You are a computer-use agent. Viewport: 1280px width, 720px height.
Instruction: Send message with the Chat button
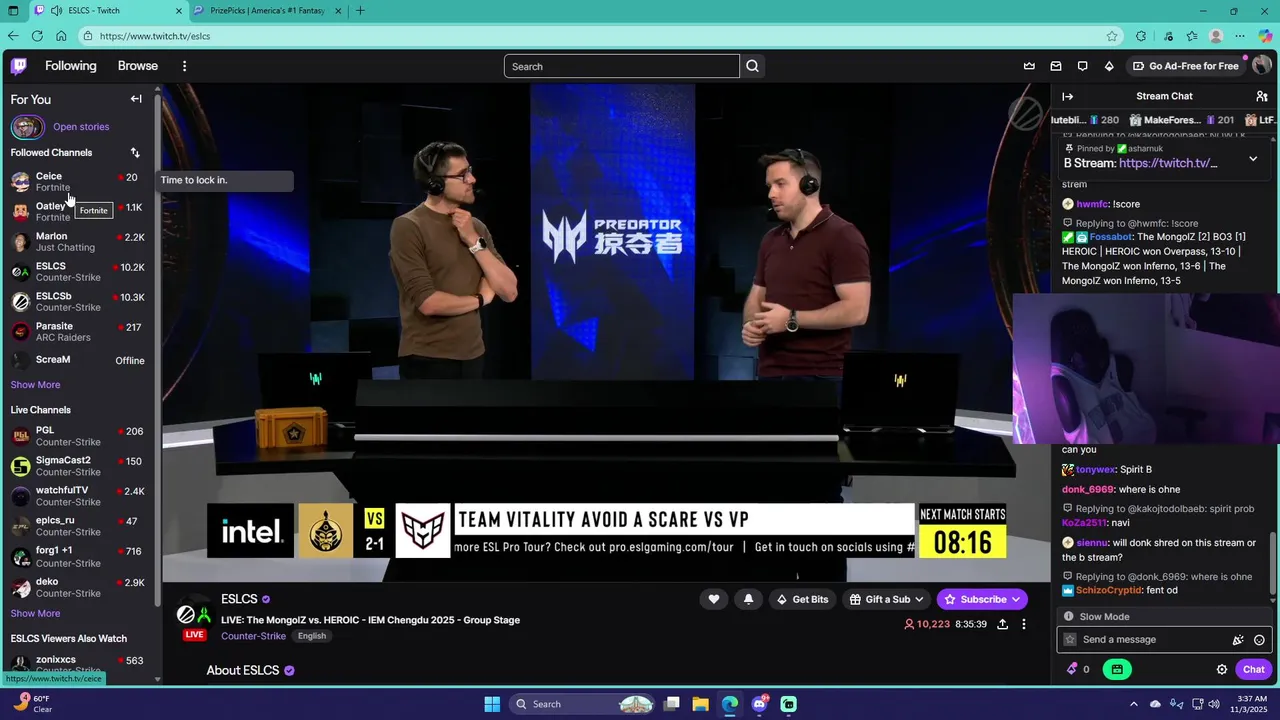pyautogui.click(x=1254, y=669)
